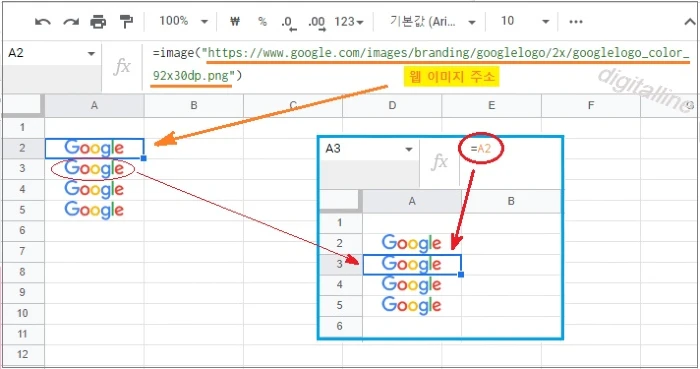This screenshot has height=369, width=700.
Task: Click cell A4 Google logo in main sheet
Action: (94, 190)
